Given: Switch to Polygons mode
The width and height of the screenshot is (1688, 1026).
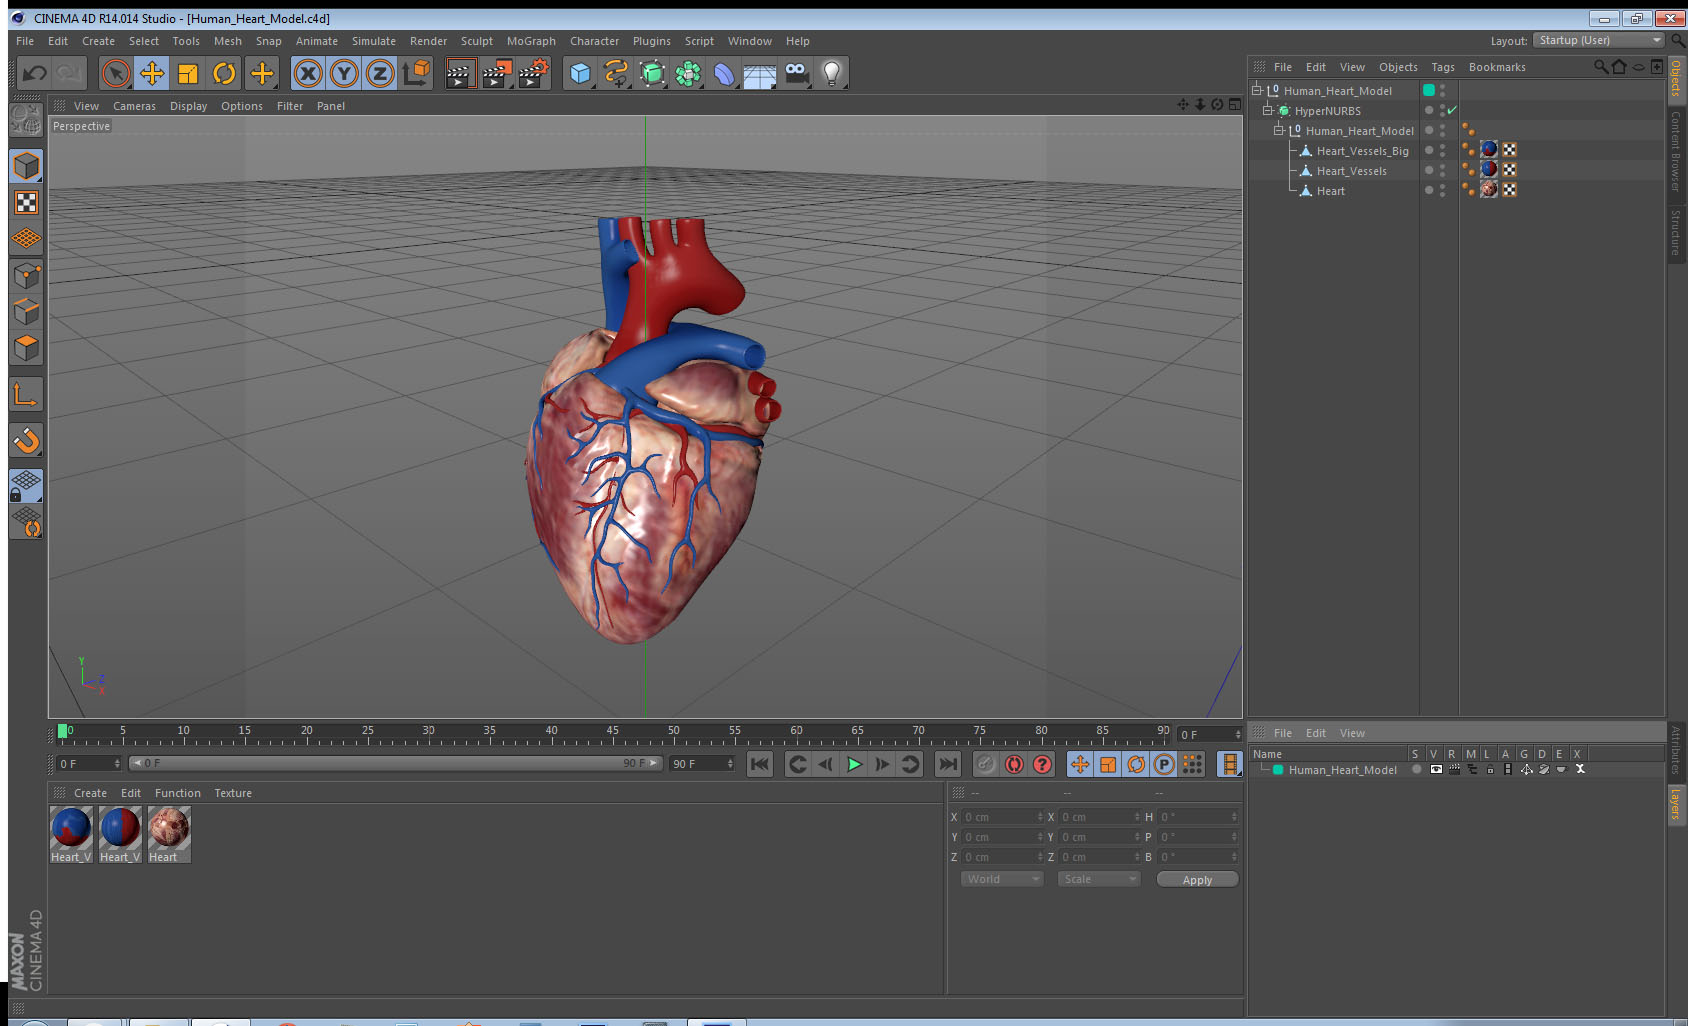Looking at the screenshot, I should point(26,347).
